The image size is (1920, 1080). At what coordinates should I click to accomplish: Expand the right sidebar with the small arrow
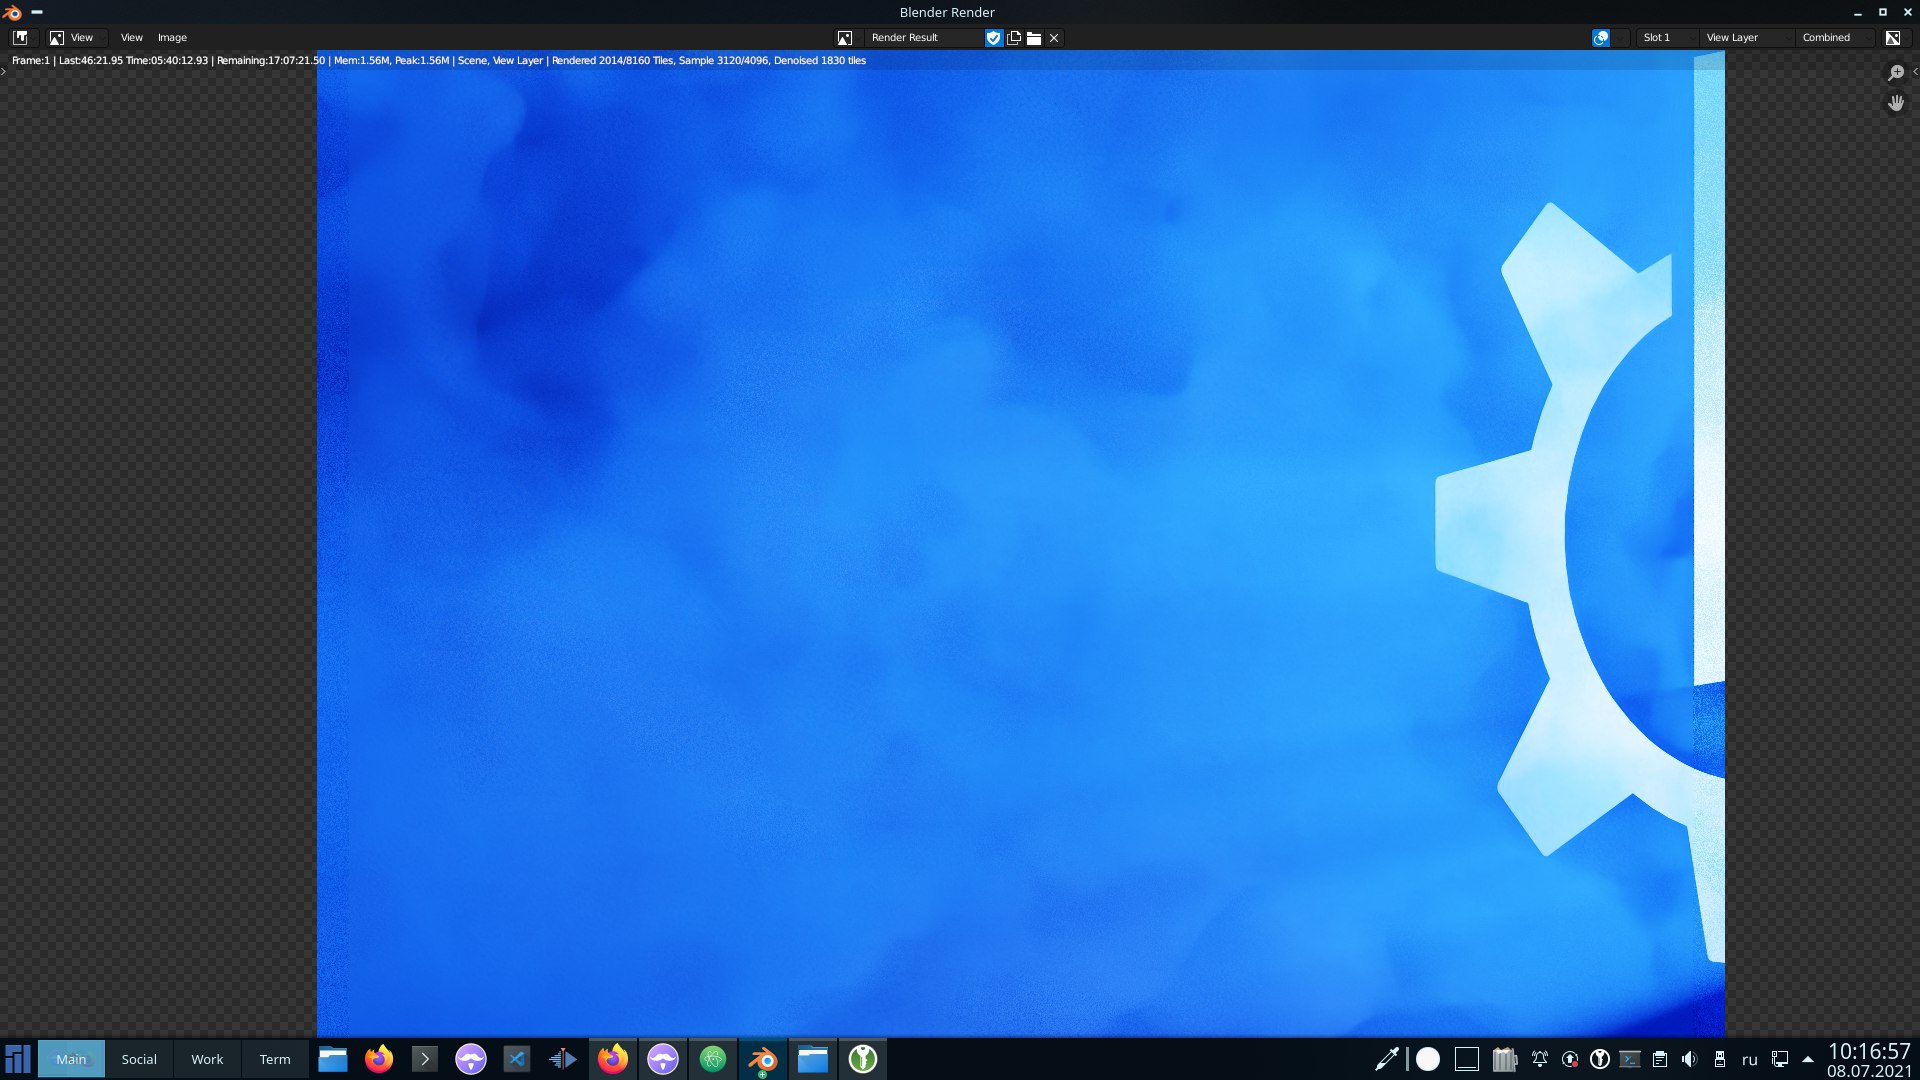(1915, 71)
